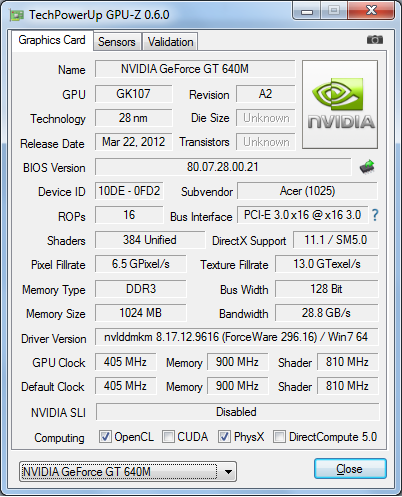Toggle the PhysX checkbox
The image size is (402, 497).
pyautogui.click(x=224, y=436)
